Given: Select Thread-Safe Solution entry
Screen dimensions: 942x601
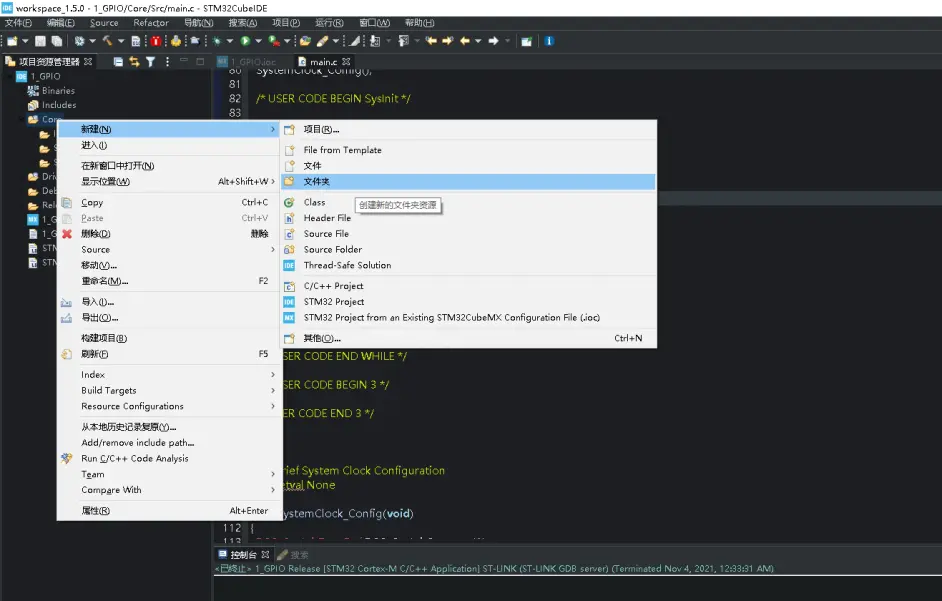Looking at the screenshot, I should [469, 265].
